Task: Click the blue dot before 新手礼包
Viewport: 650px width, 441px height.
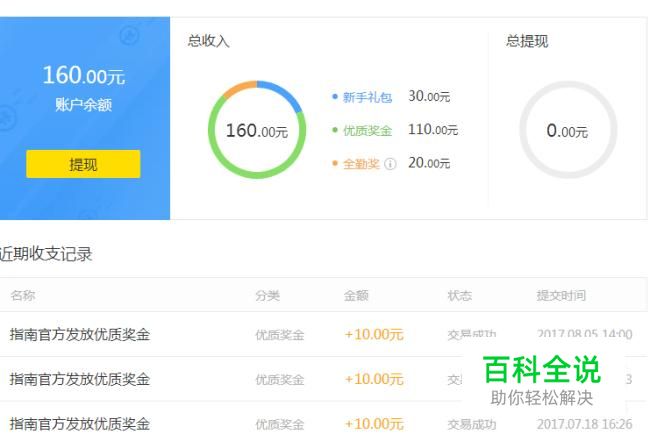Action: 335,97
